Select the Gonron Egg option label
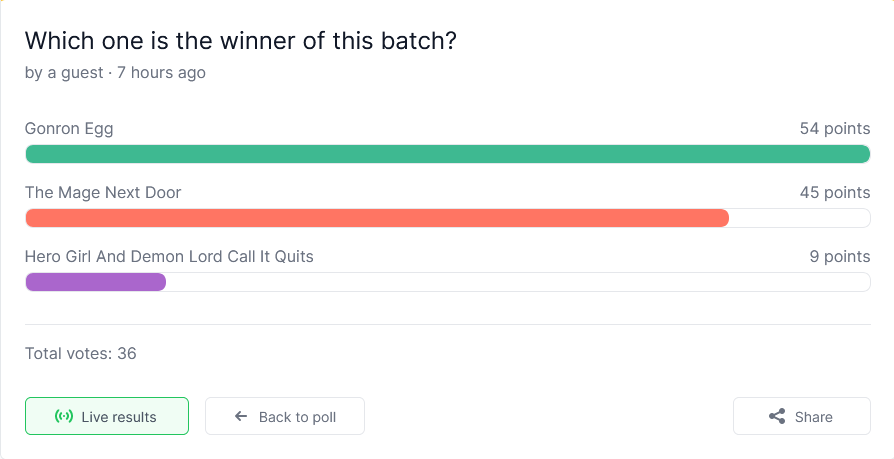Image resolution: width=894 pixels, height=459 pixels. [69, 129]
